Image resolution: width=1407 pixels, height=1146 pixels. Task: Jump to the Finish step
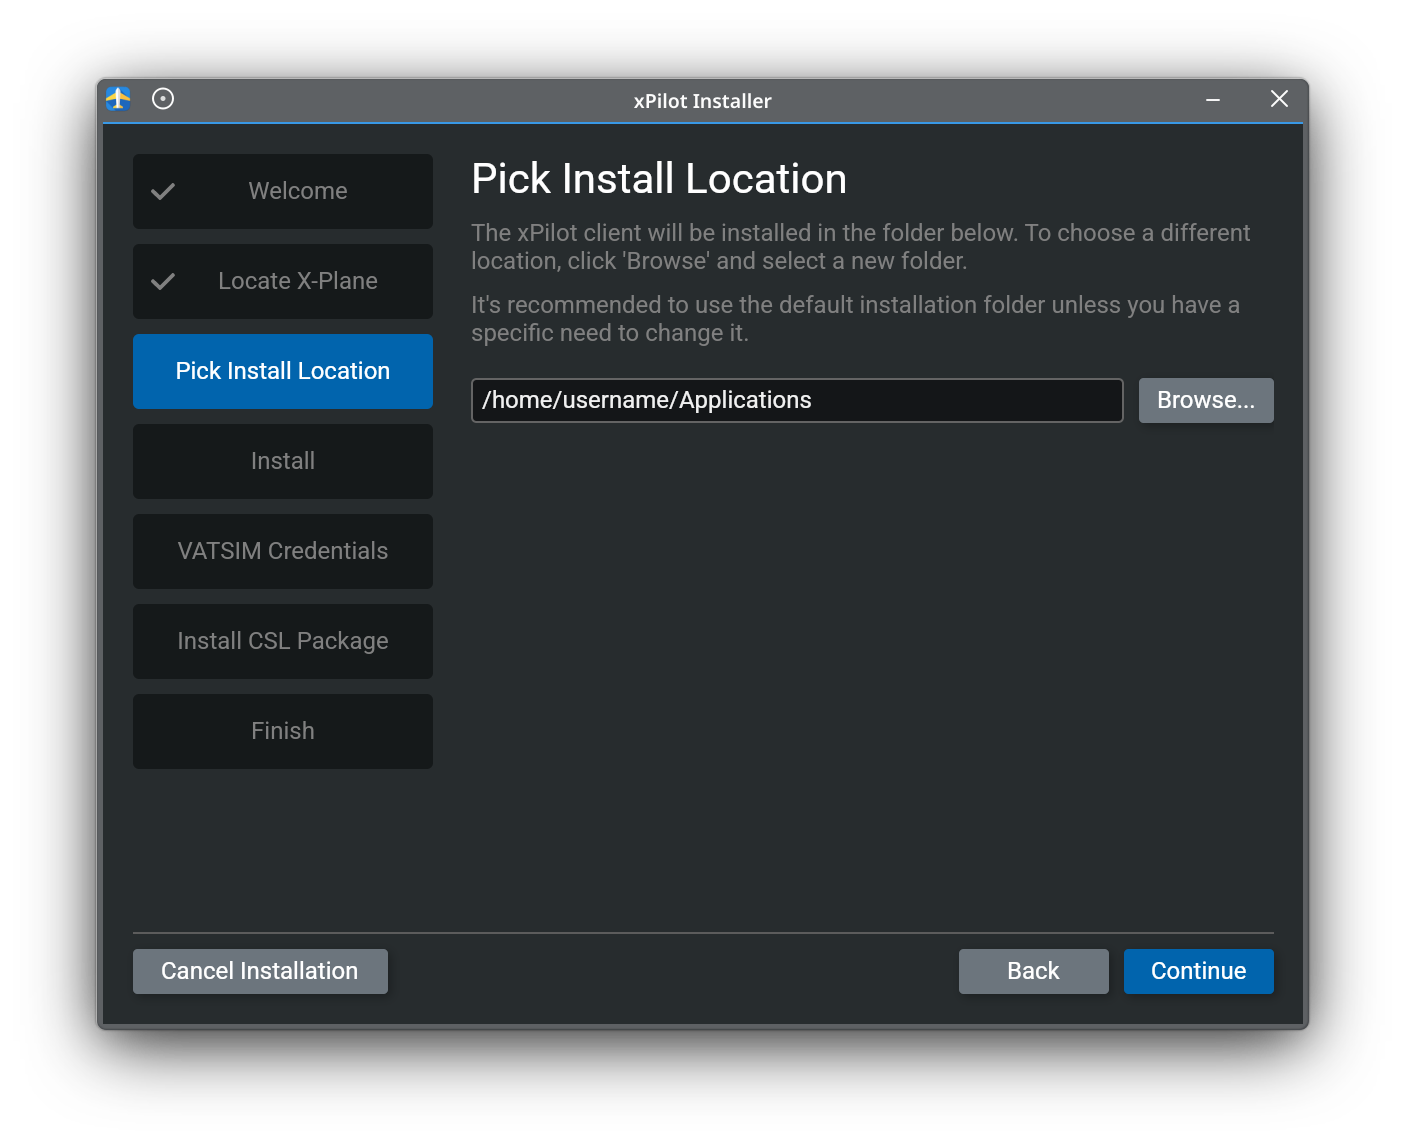(283, 731)
